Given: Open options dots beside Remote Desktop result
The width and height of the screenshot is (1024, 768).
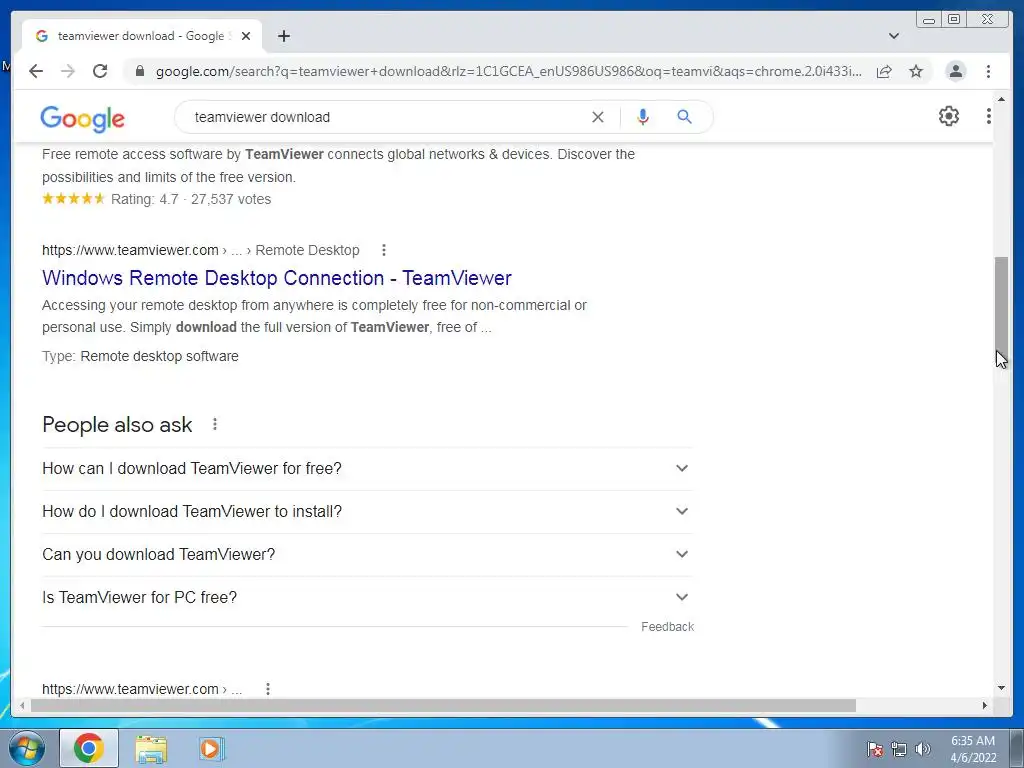Looking at the screenshot, I should tap(384, 250).
